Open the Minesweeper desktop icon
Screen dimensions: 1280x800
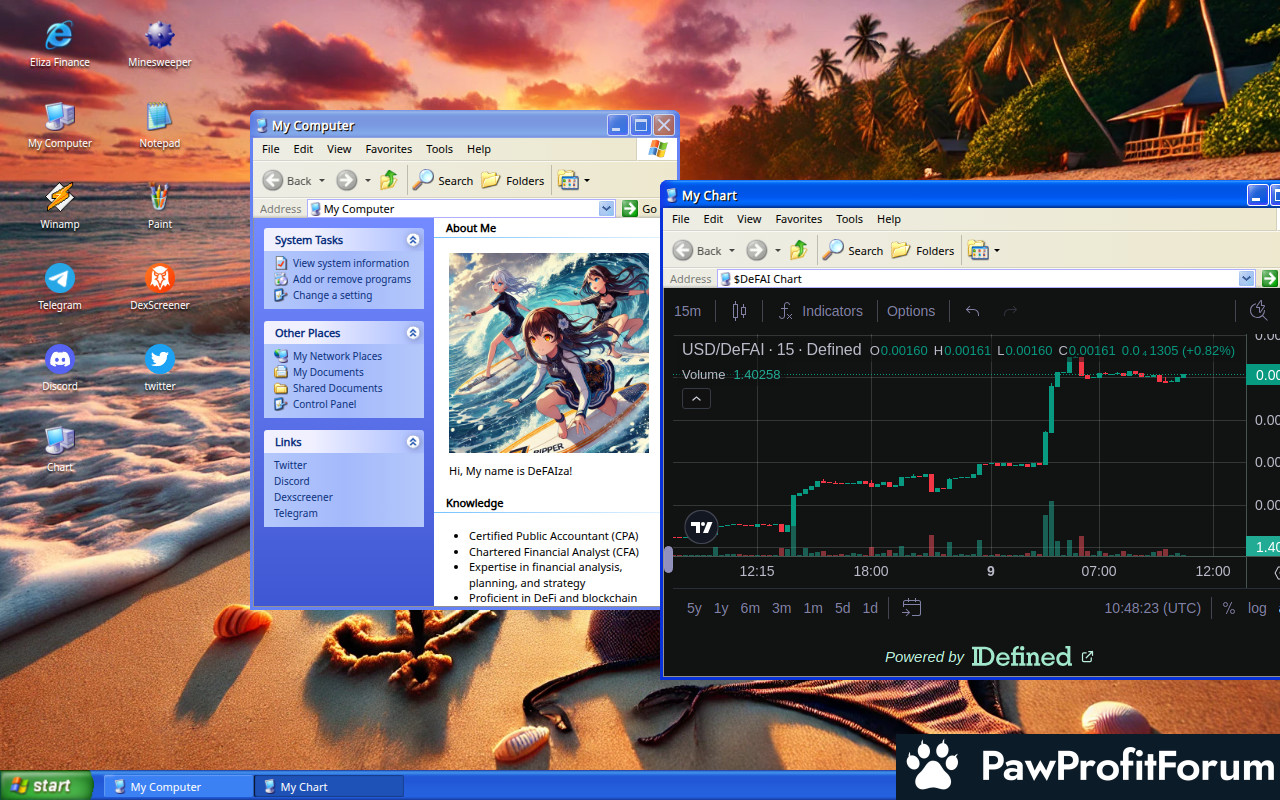(160, 44)
